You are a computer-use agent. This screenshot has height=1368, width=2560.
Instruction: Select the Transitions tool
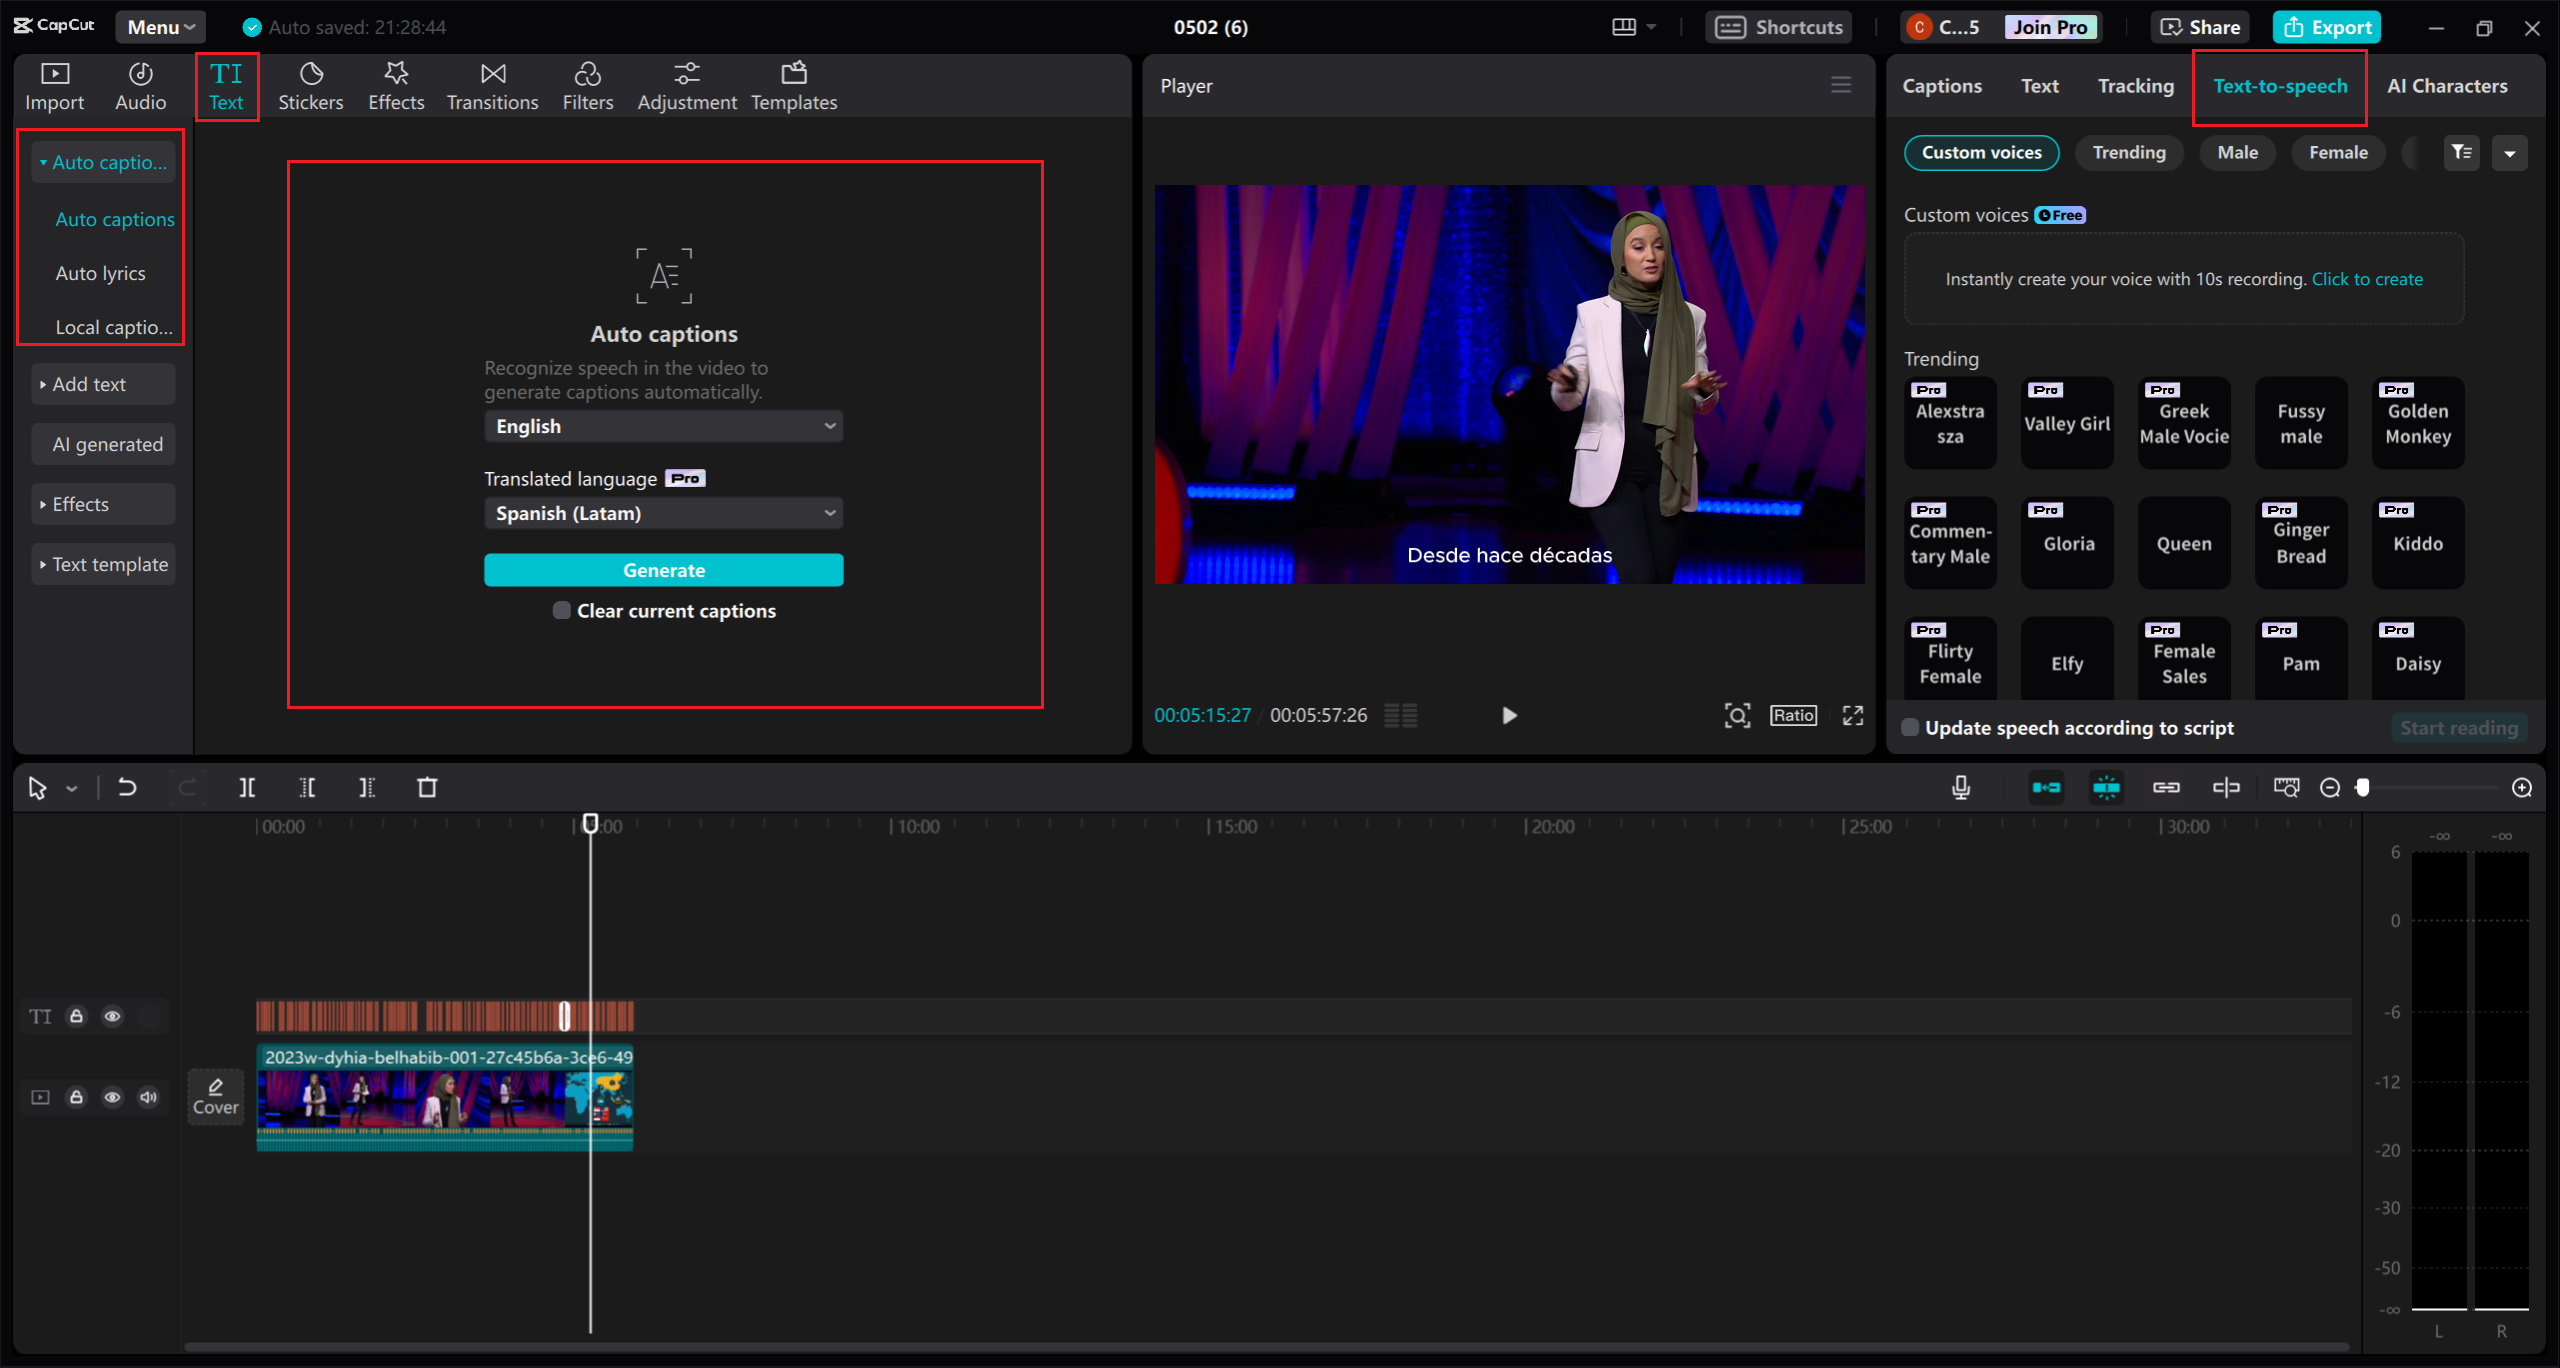(x=491, y=85)
